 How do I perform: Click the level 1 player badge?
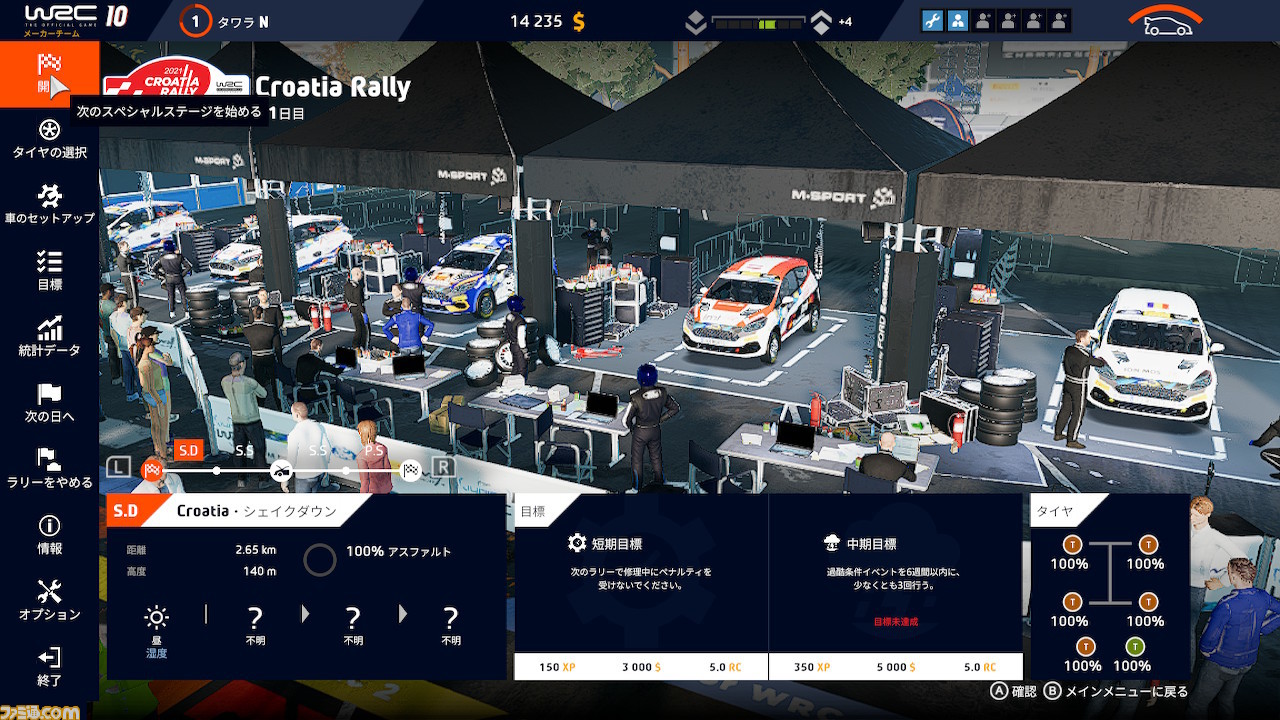pyautogui.click(x=195, y=21)
